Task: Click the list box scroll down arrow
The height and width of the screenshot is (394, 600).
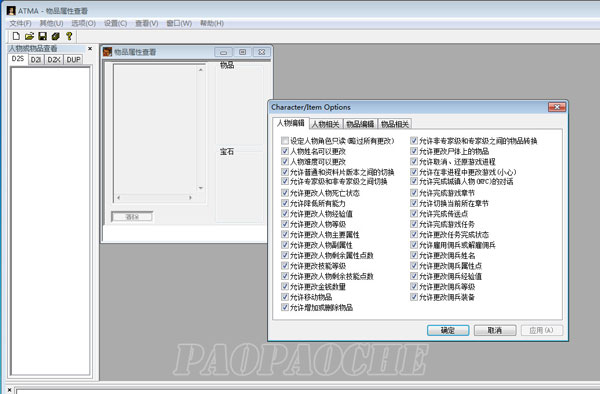Action: point(201,188)
